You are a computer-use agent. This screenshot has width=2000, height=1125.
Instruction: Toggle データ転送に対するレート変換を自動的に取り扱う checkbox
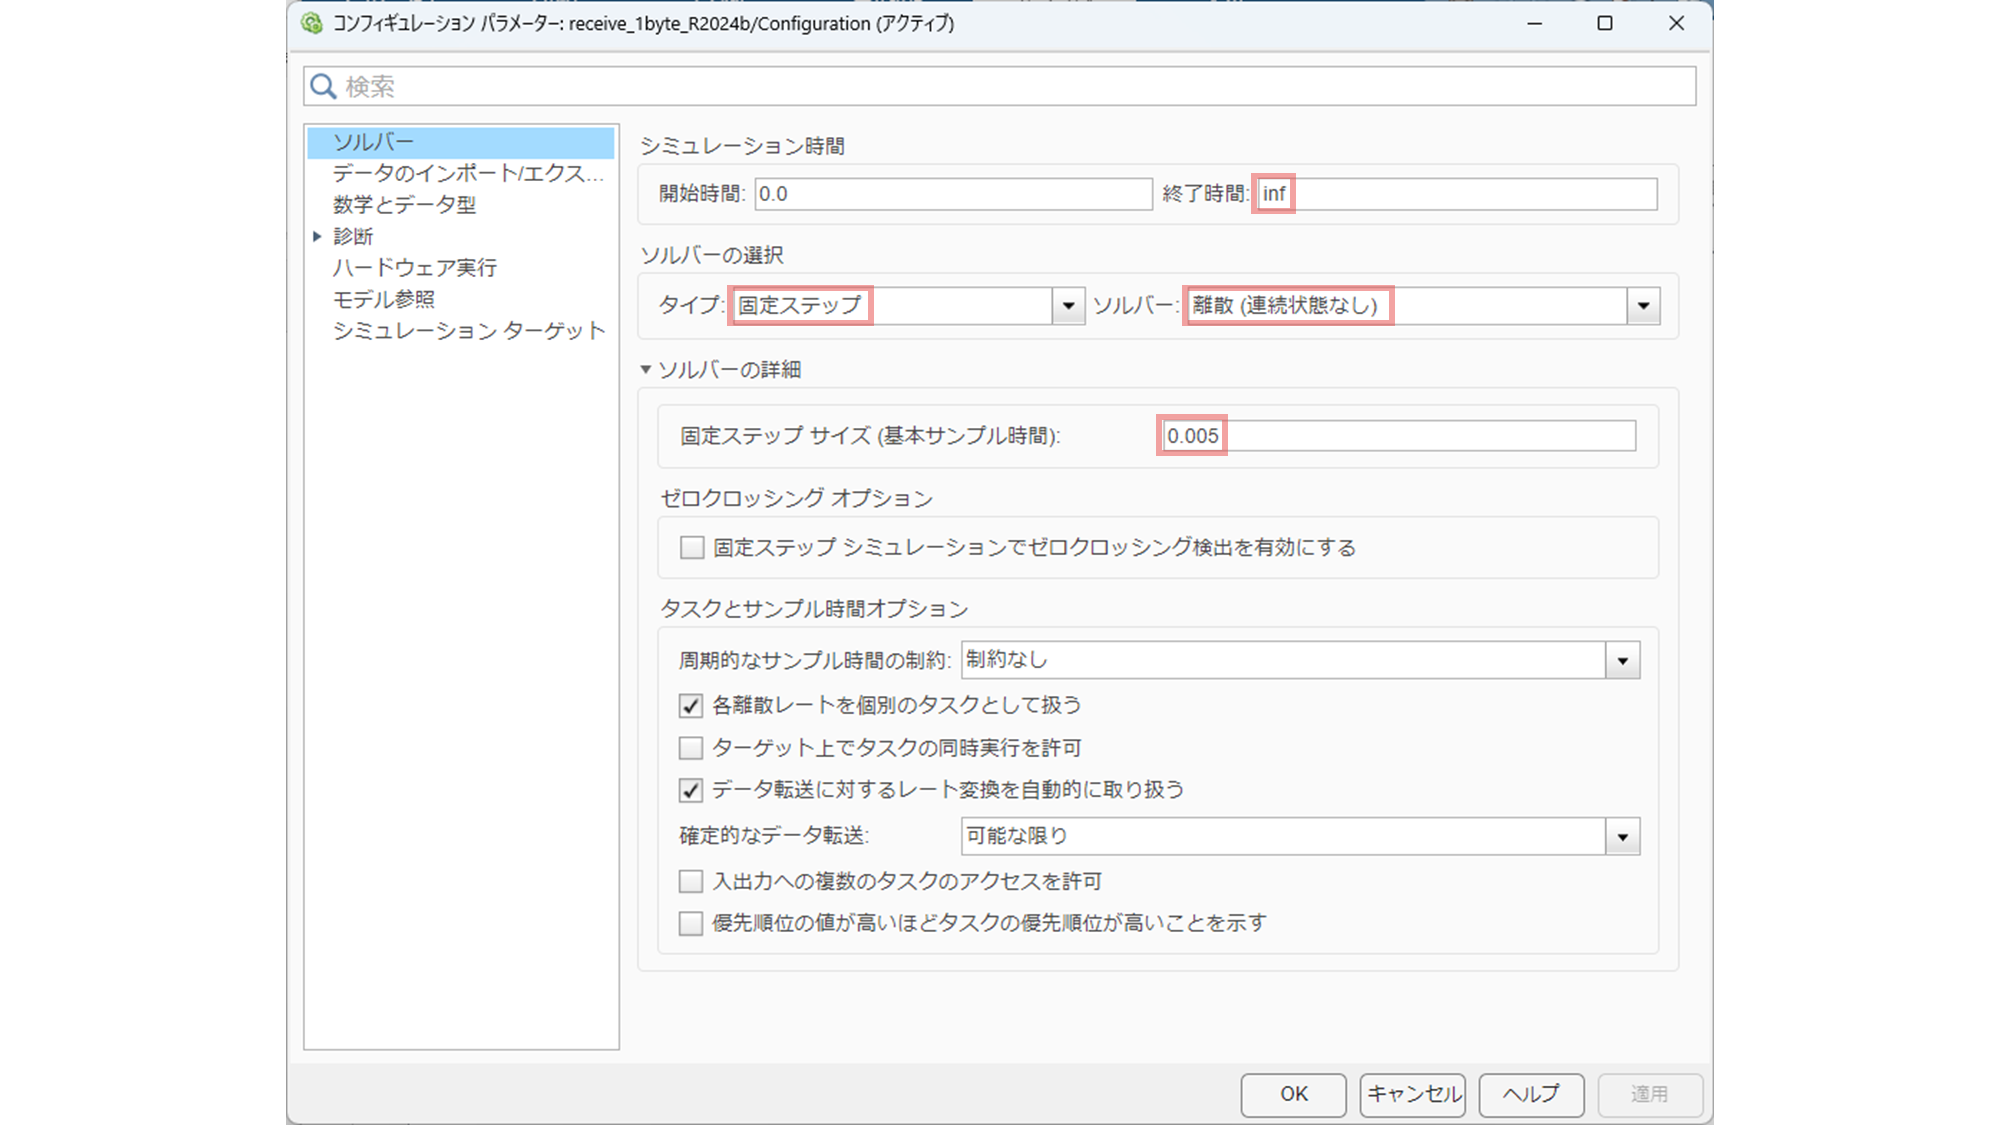691,790
